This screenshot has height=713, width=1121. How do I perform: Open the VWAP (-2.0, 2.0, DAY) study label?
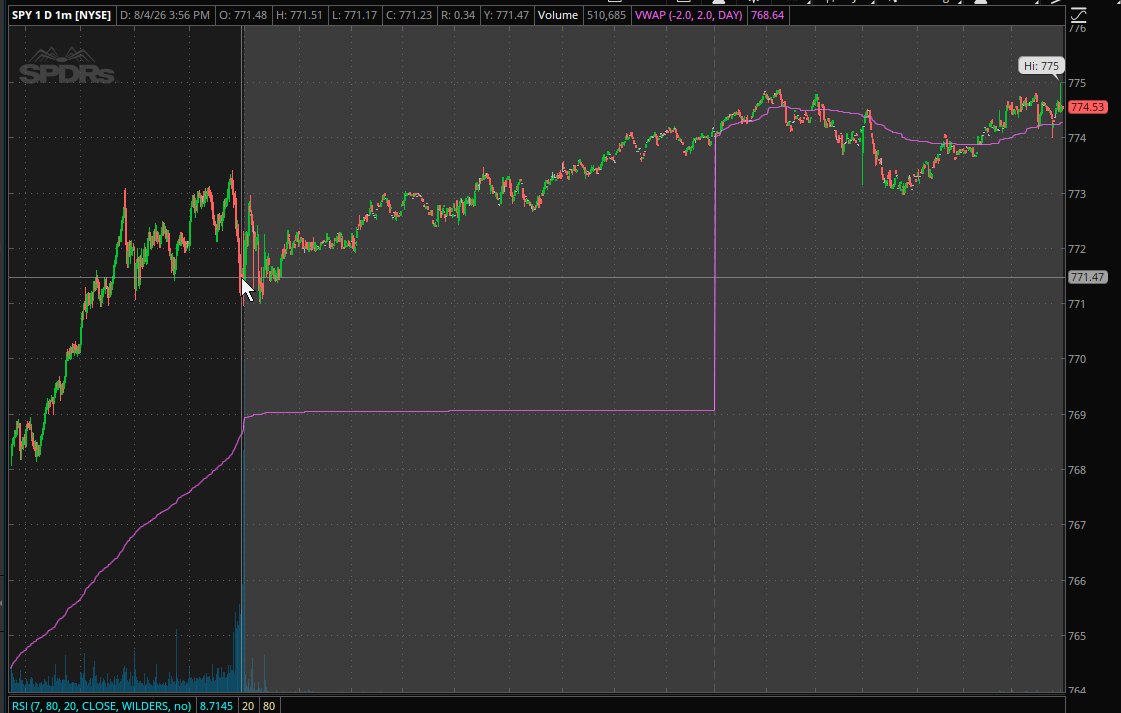(x=688, y=15)
